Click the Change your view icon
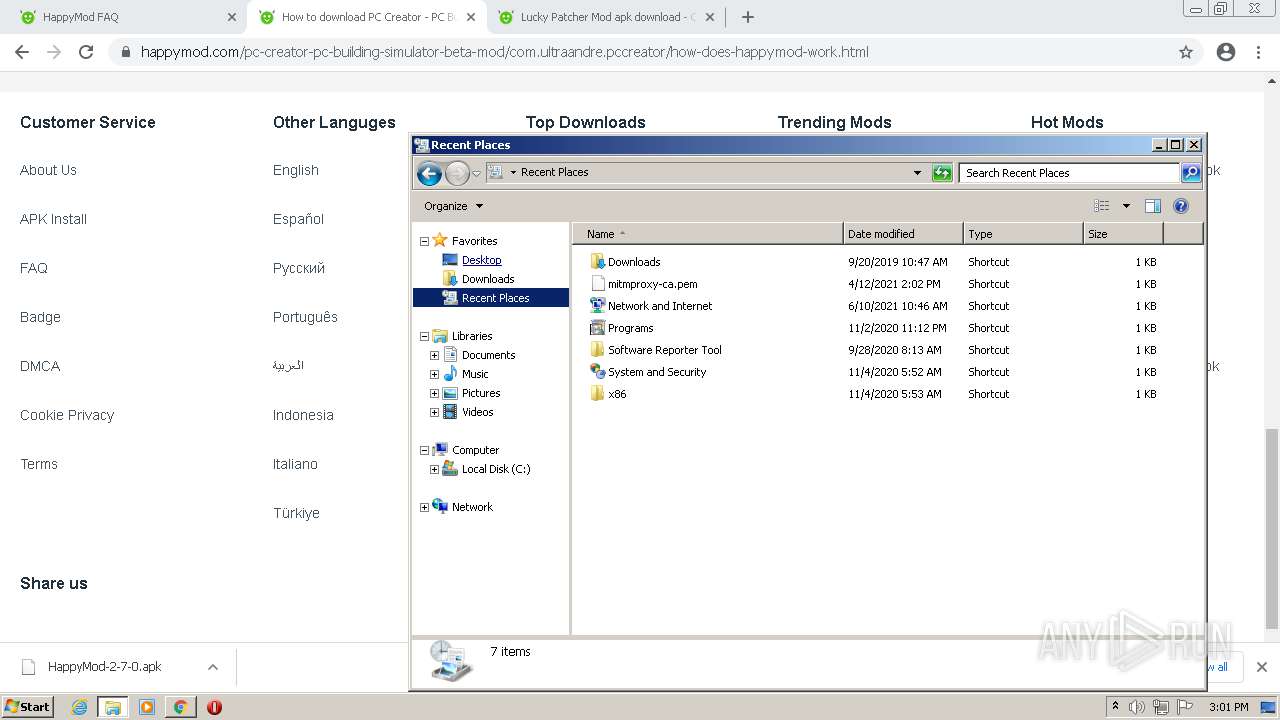 [1102, 206]
